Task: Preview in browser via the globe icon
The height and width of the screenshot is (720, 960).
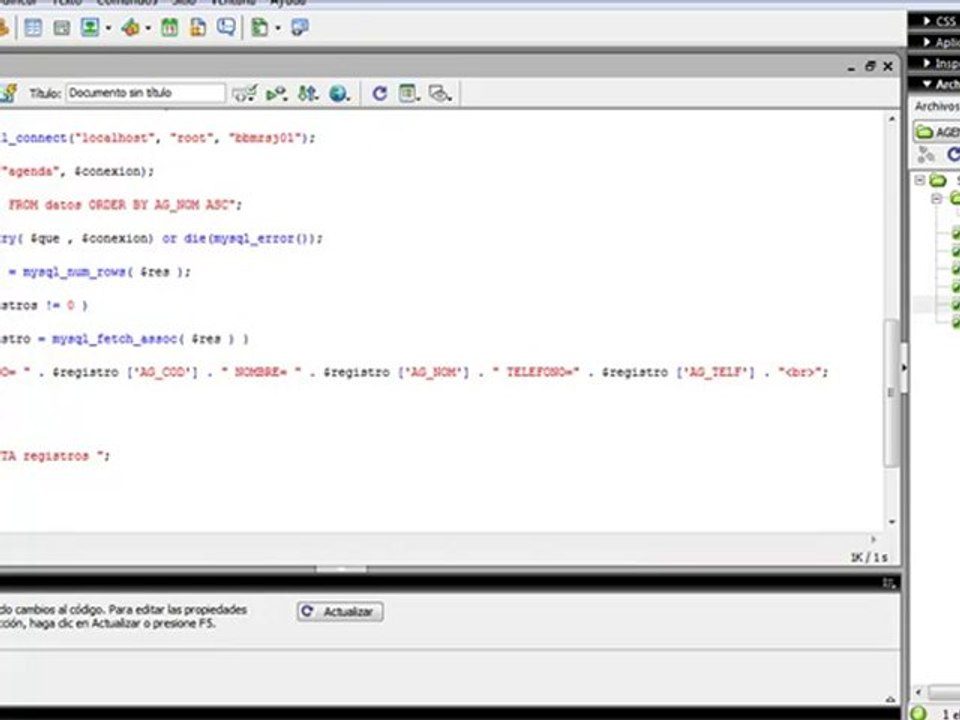Action: coord(339,94)
